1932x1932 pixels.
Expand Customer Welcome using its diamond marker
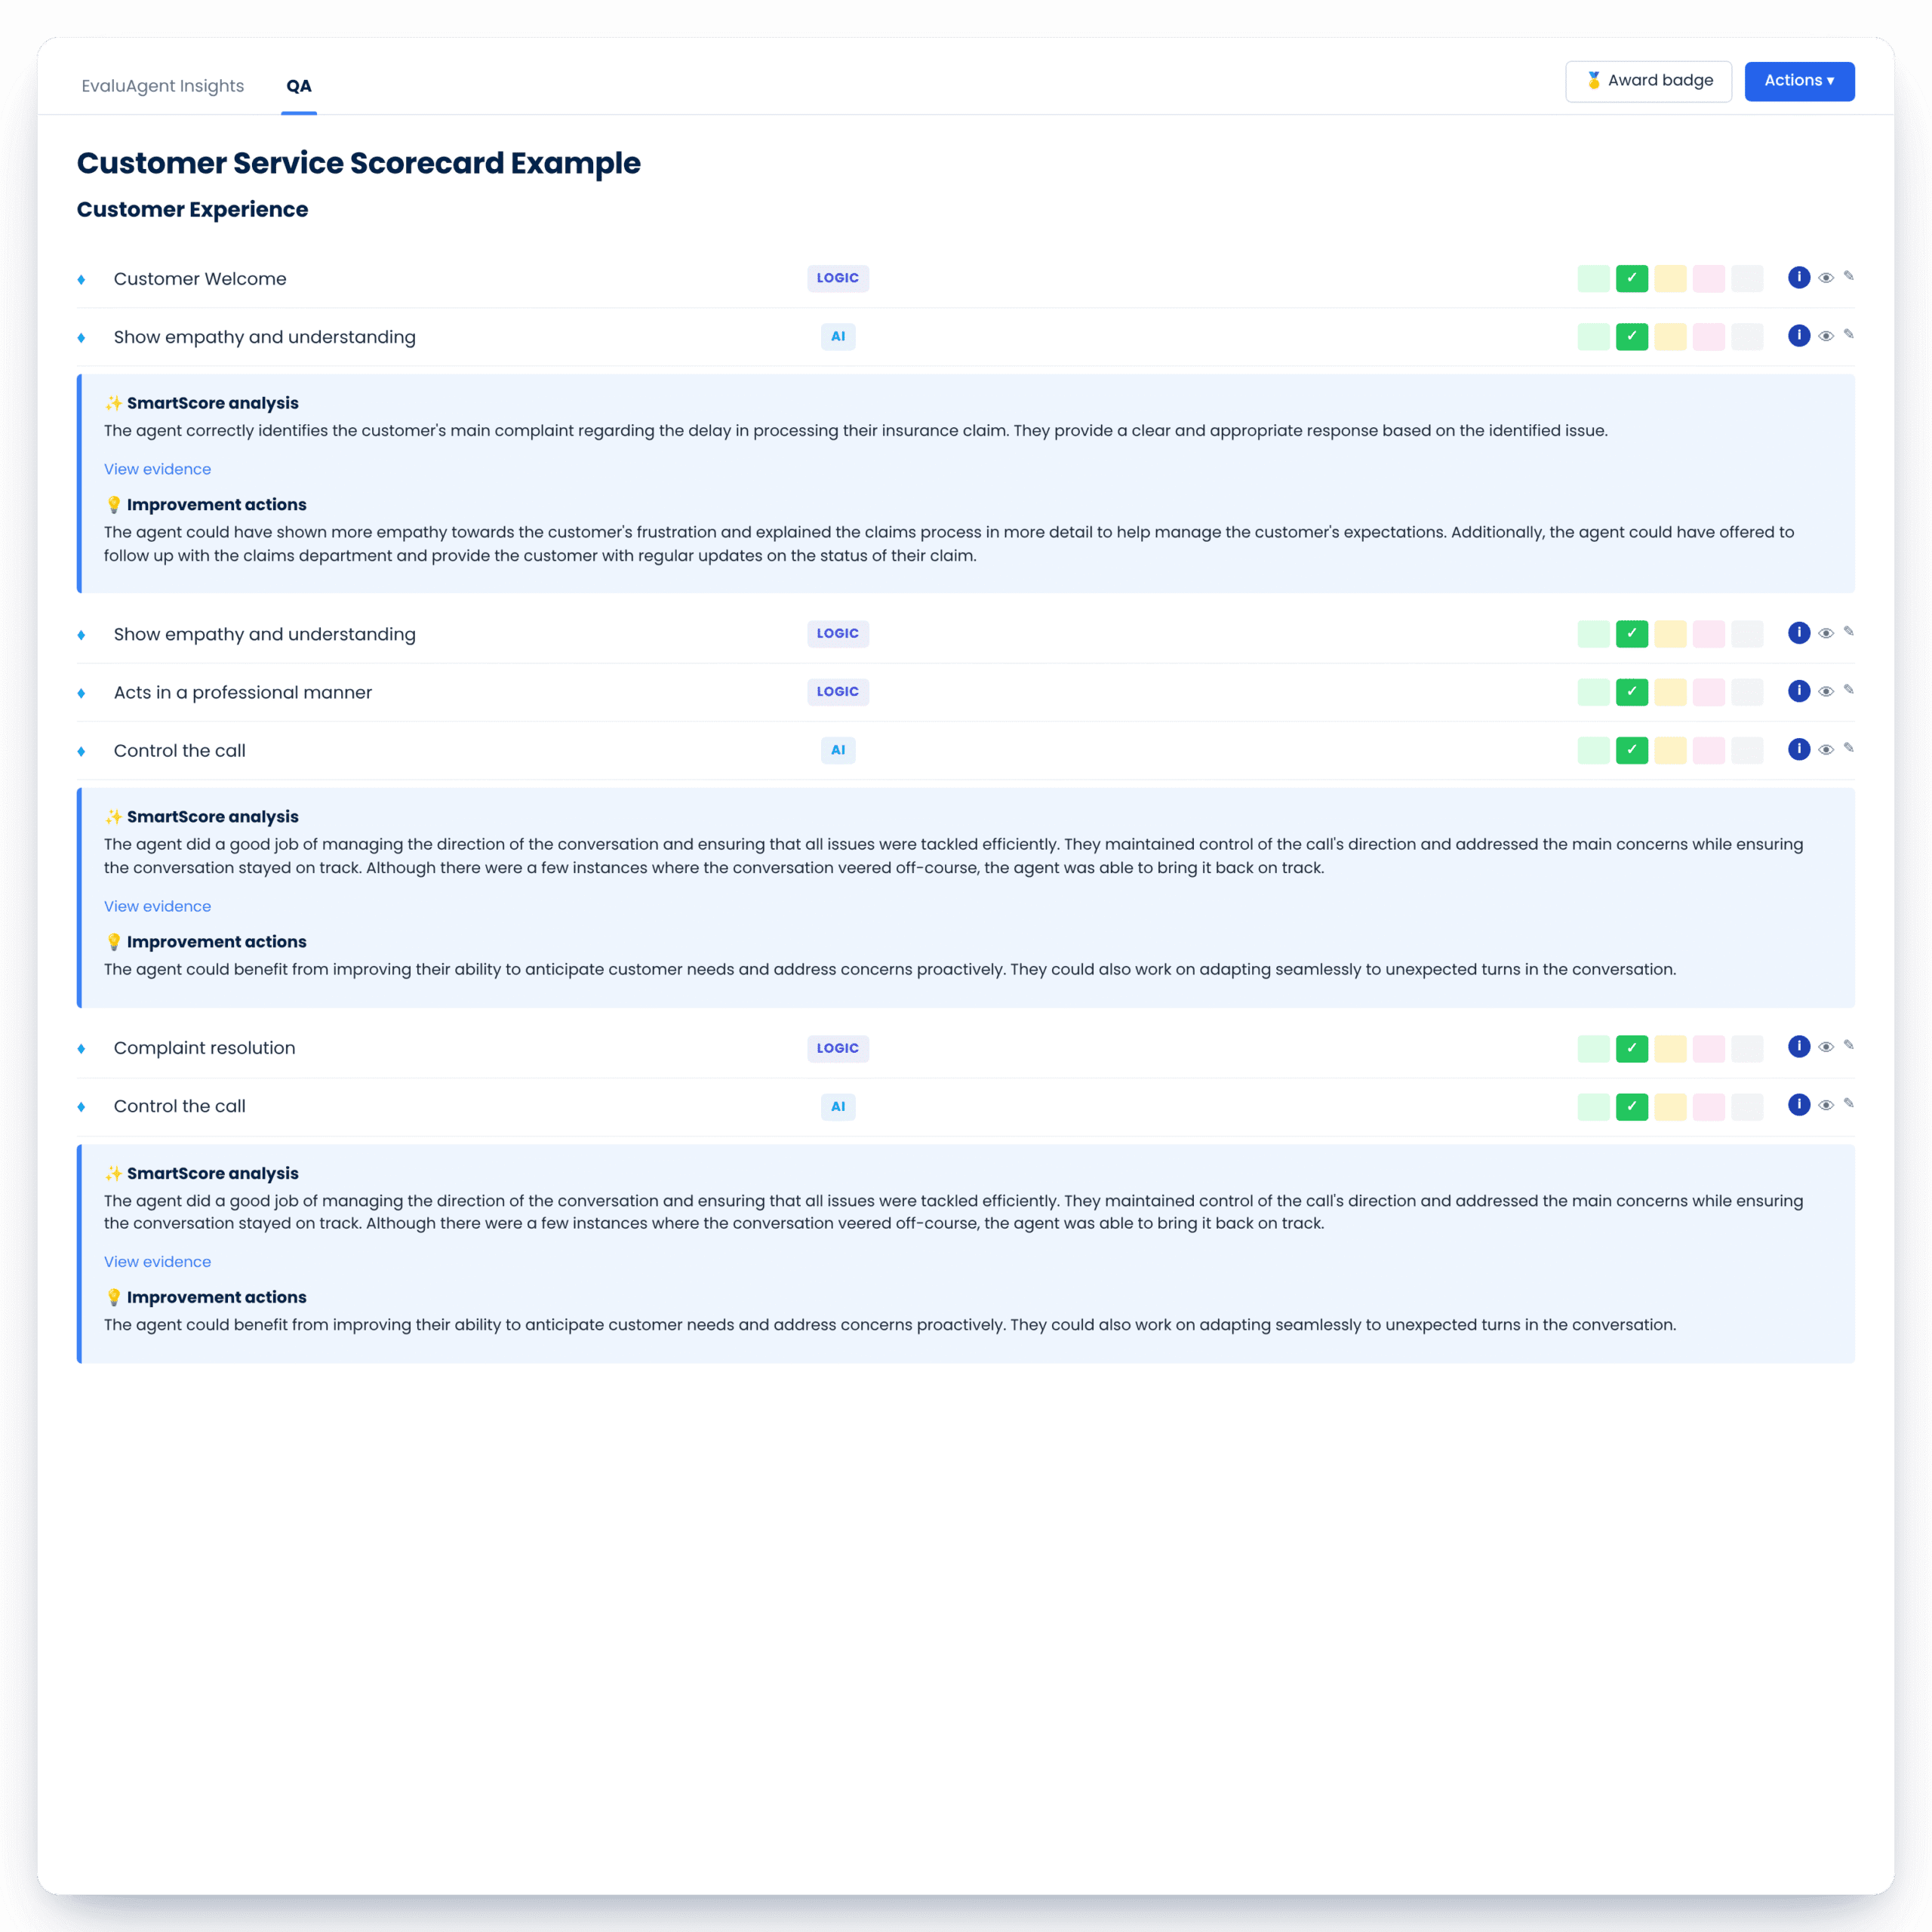point(81,279)
